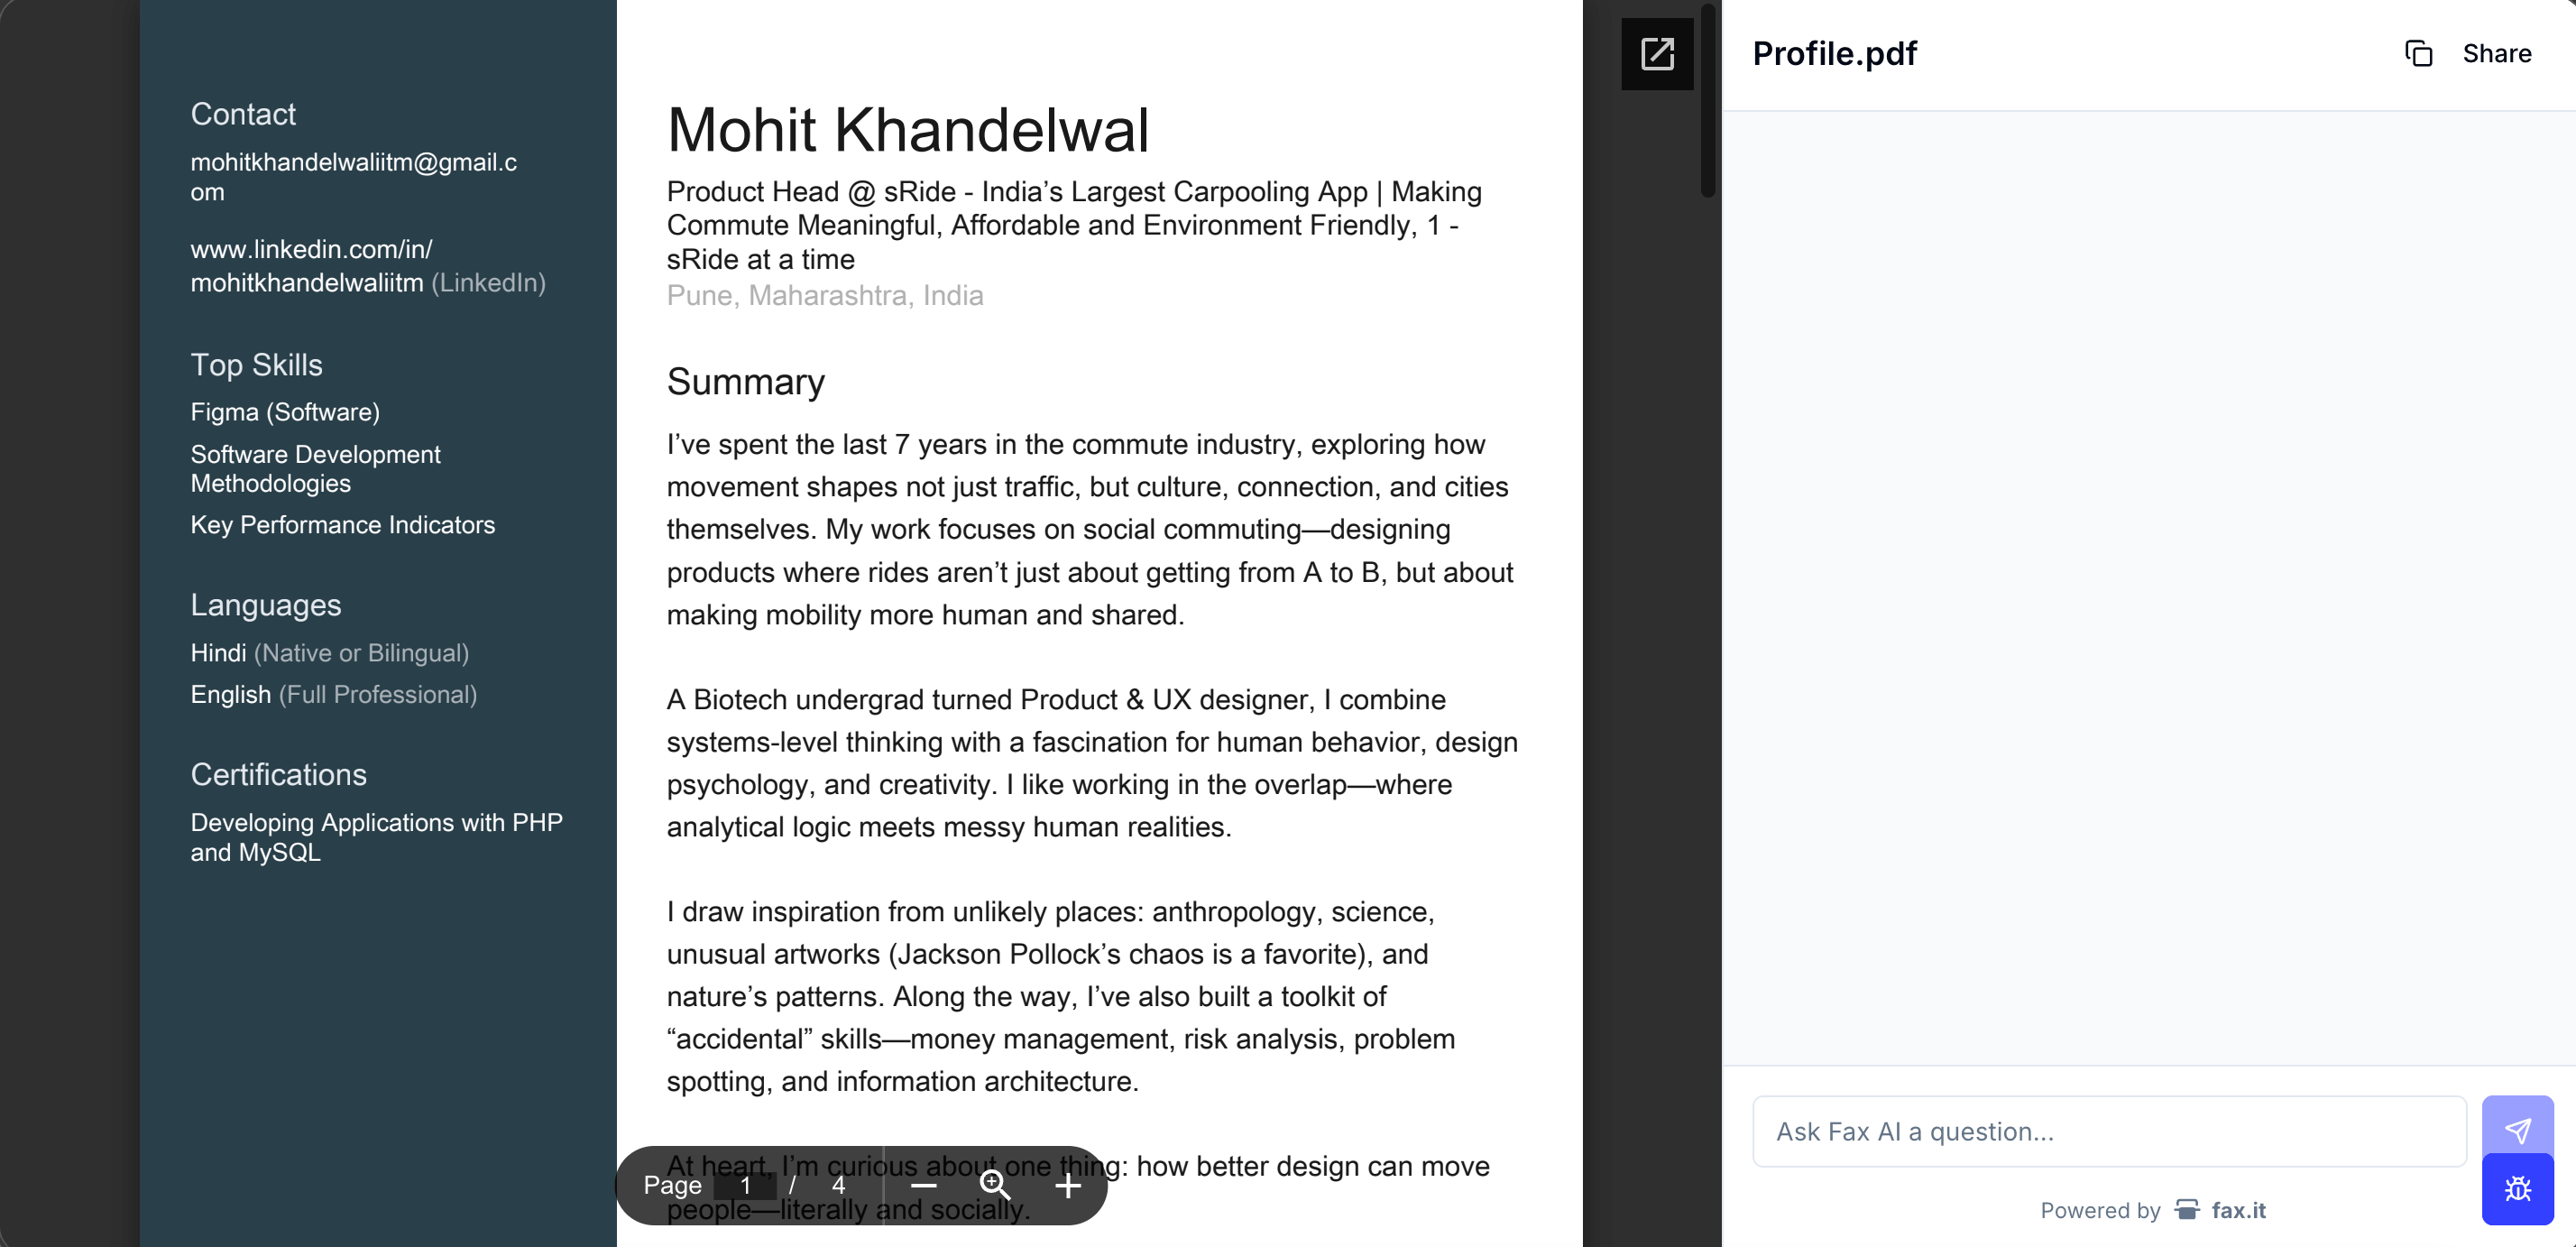2576x1247 pixels.
Task: Click the Certifications sidebar heading
Action: pos(278,775)
